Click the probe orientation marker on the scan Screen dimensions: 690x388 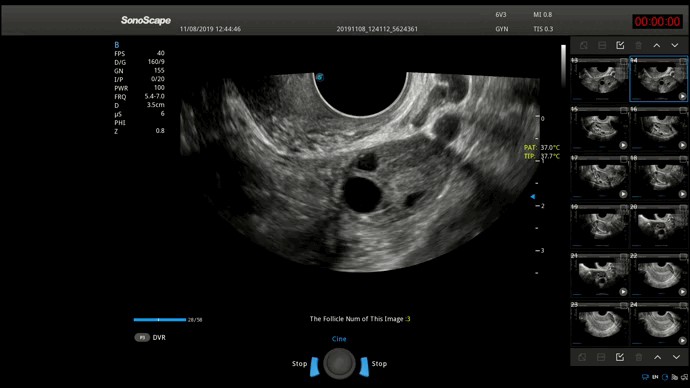pyautogui.click(x=320, y=77)
